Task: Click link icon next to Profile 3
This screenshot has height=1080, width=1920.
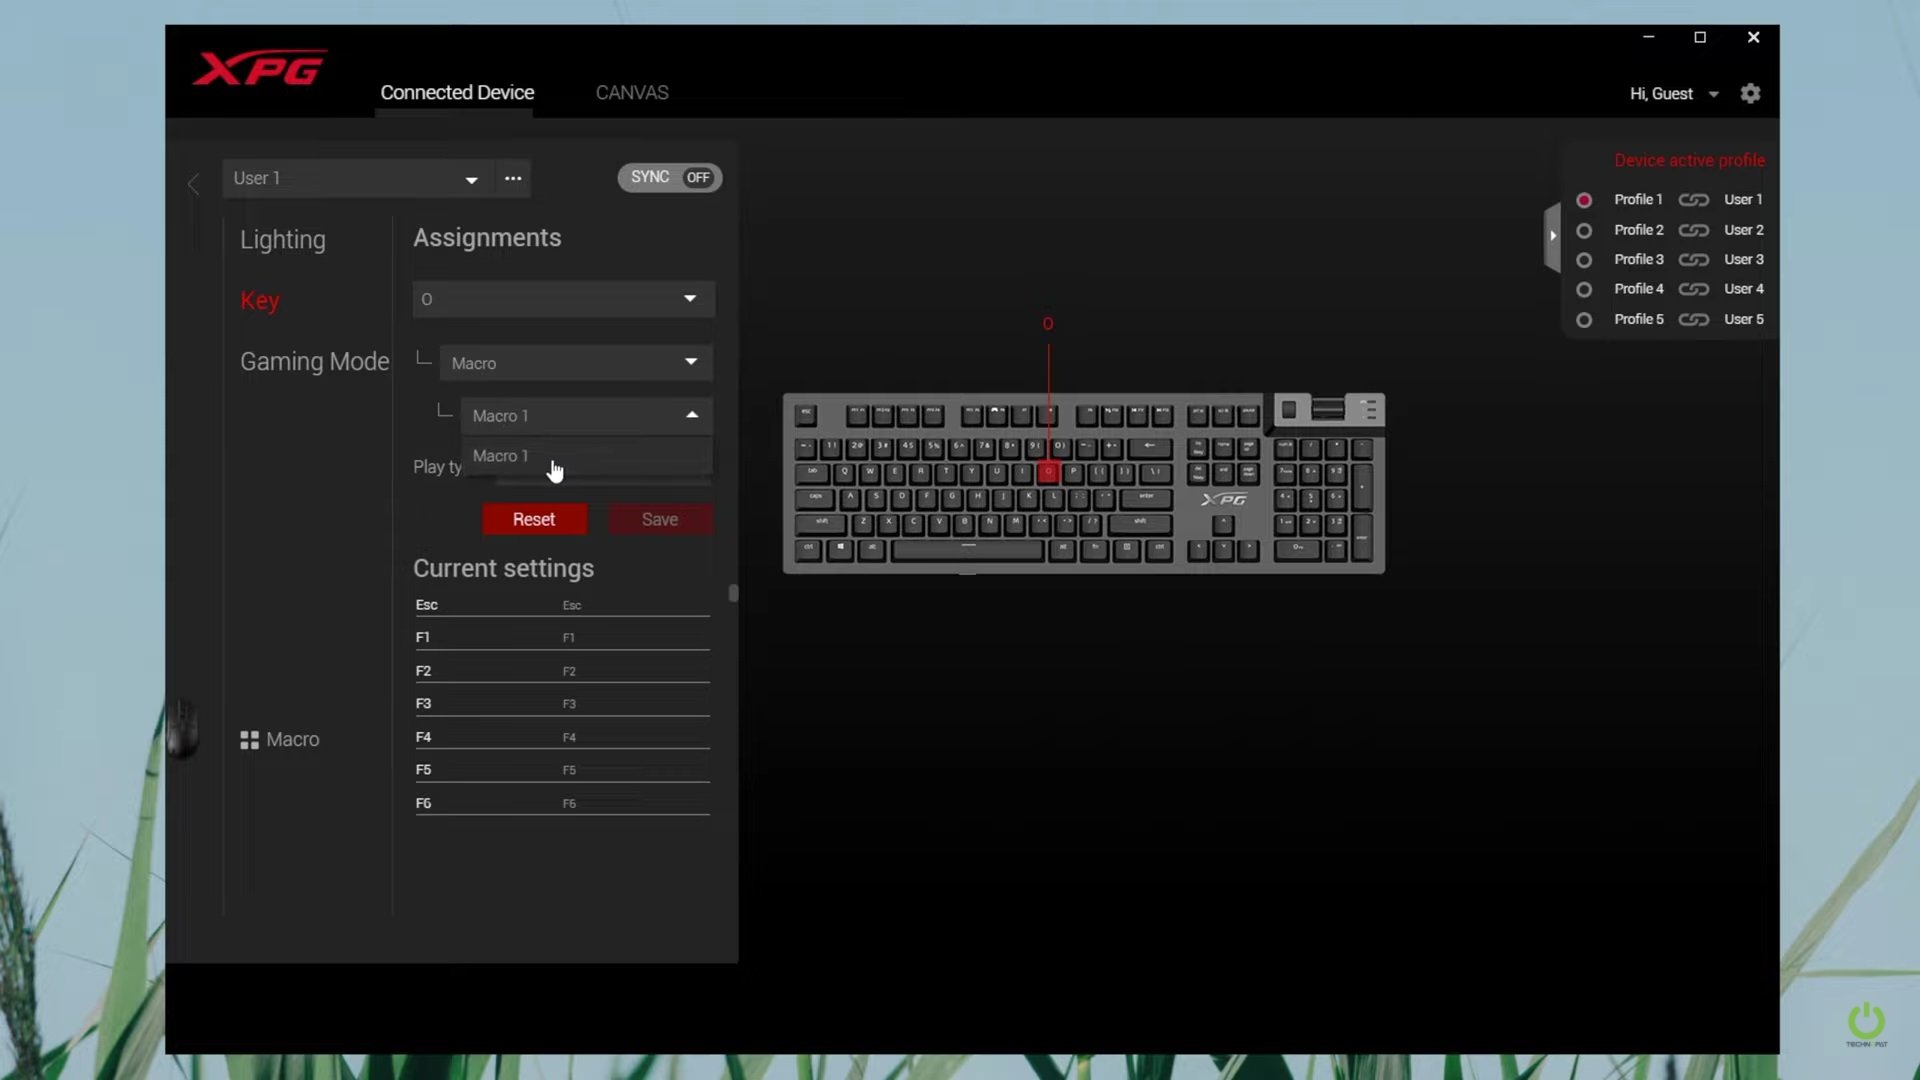Action: (x=1693, y=260)
